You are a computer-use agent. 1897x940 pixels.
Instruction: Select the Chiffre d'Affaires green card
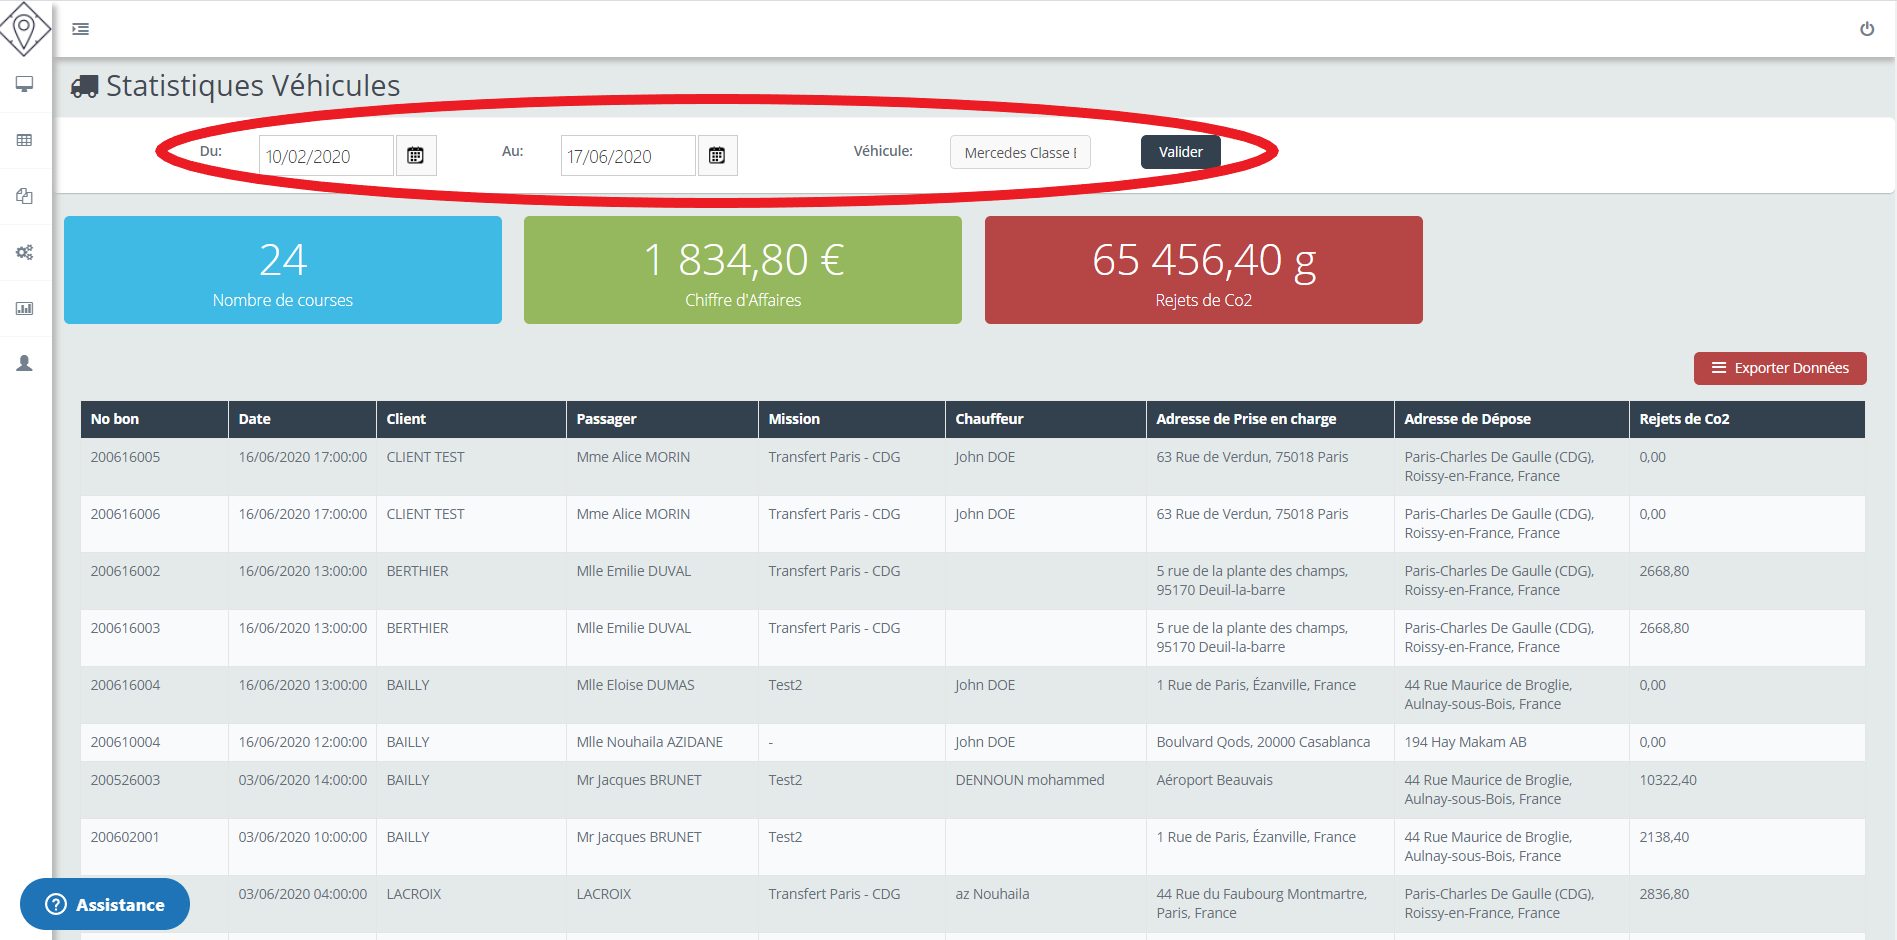tap(742, 270)
